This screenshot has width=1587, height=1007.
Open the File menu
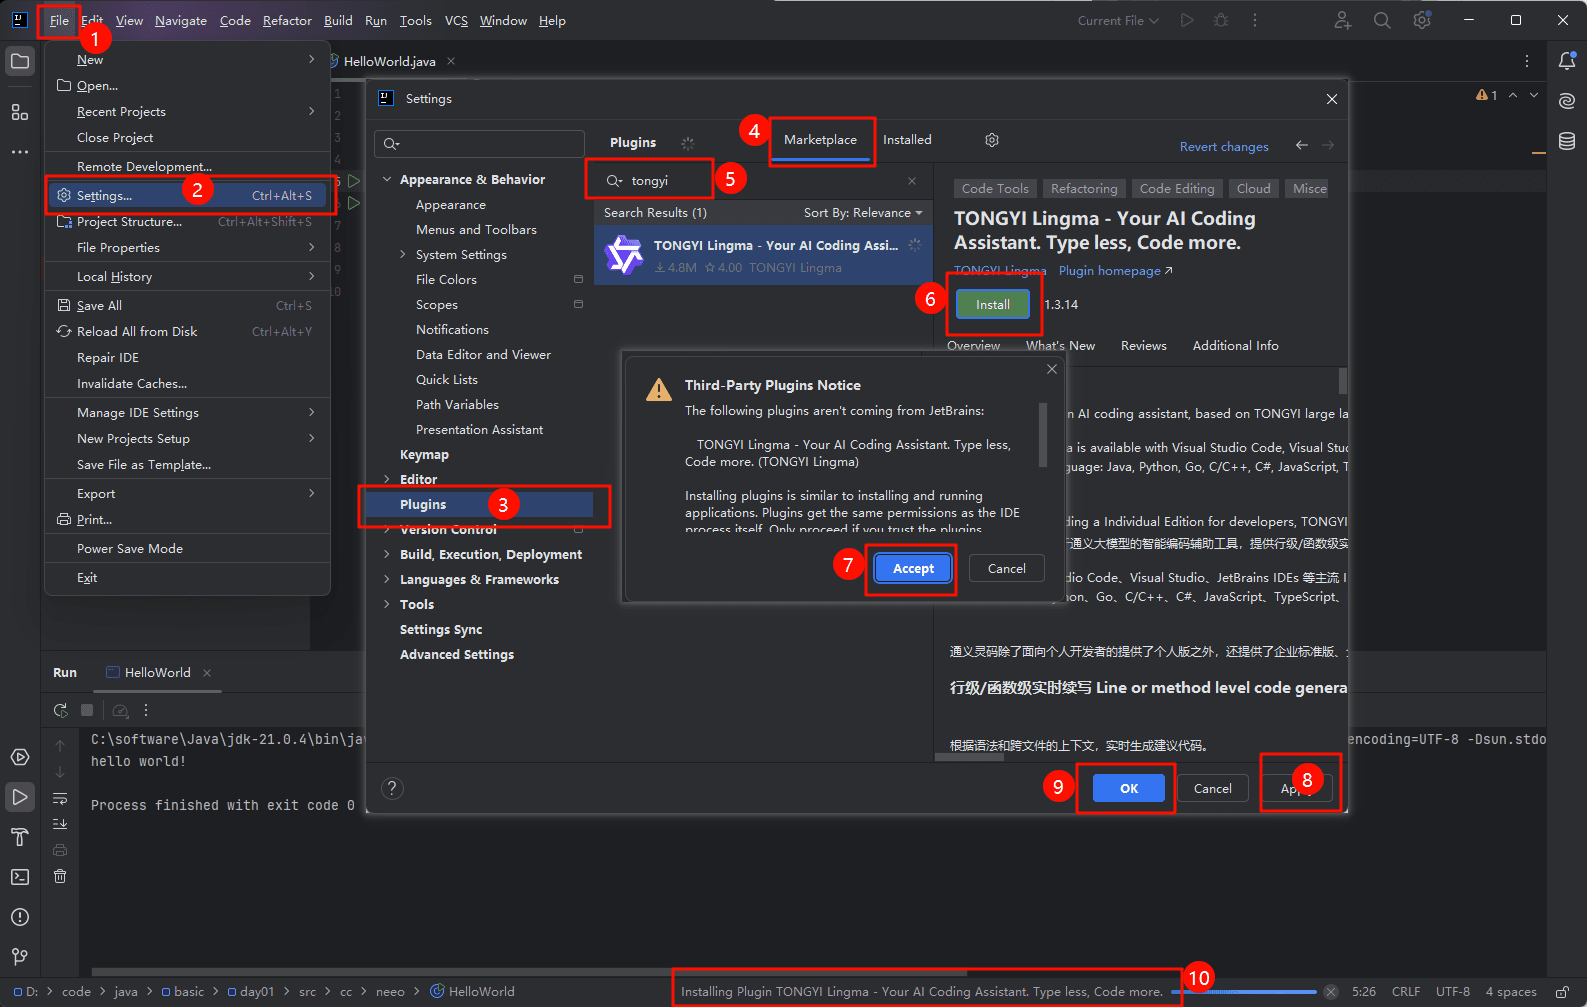59,20
